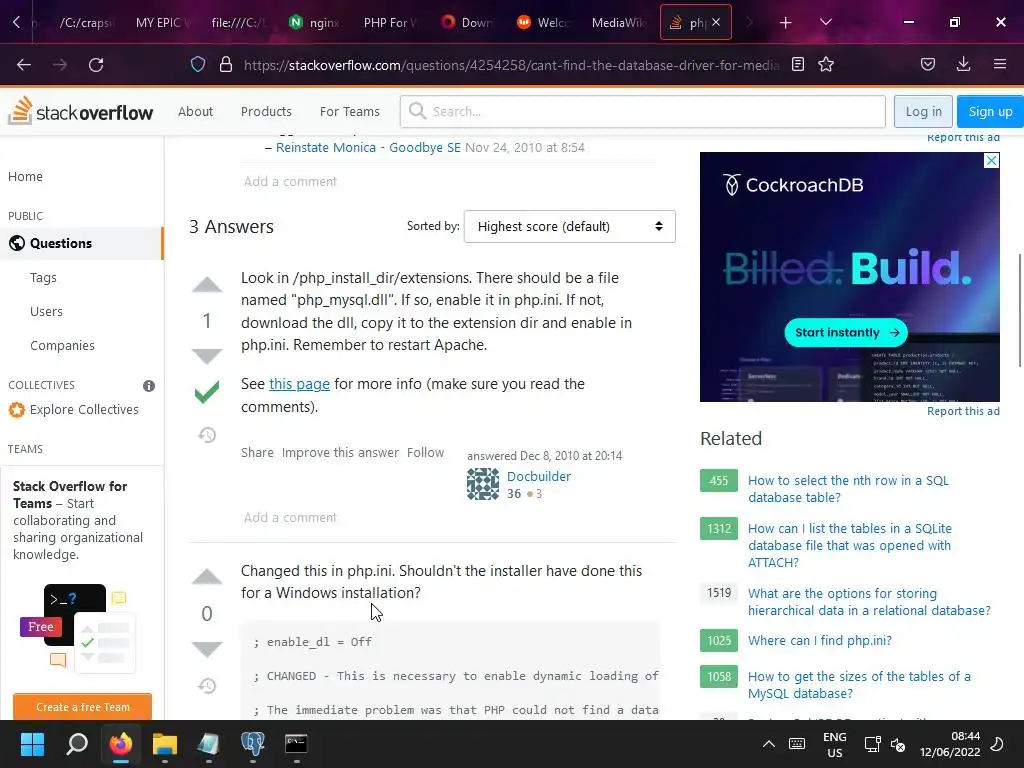Open Companies in the sidebar

62,345
